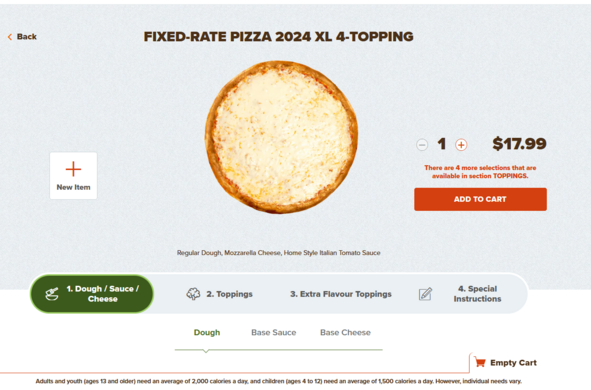Click the ADD TO CART button
The width and height of the screenshot is (591, 390).
click(x=480, y=199)
